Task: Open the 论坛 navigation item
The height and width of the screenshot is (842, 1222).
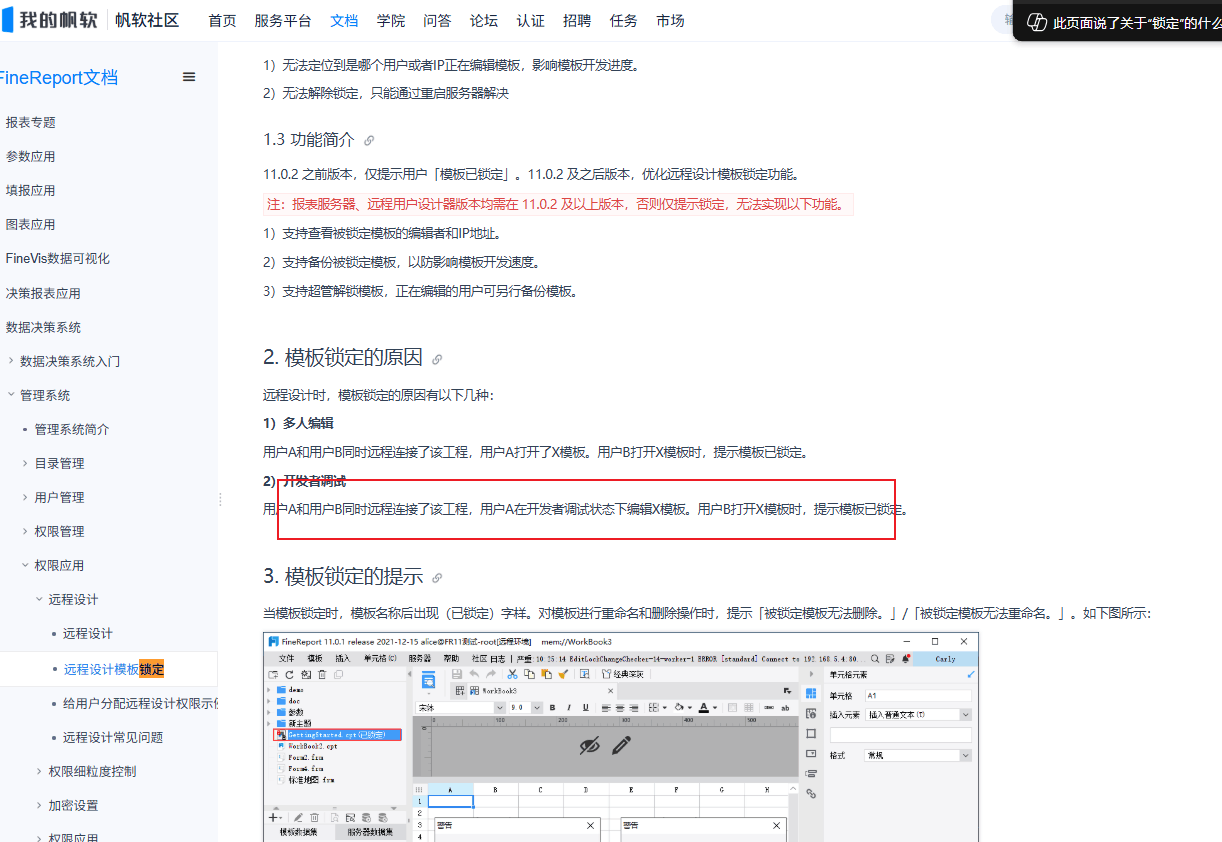Action: tap(484, 20)
